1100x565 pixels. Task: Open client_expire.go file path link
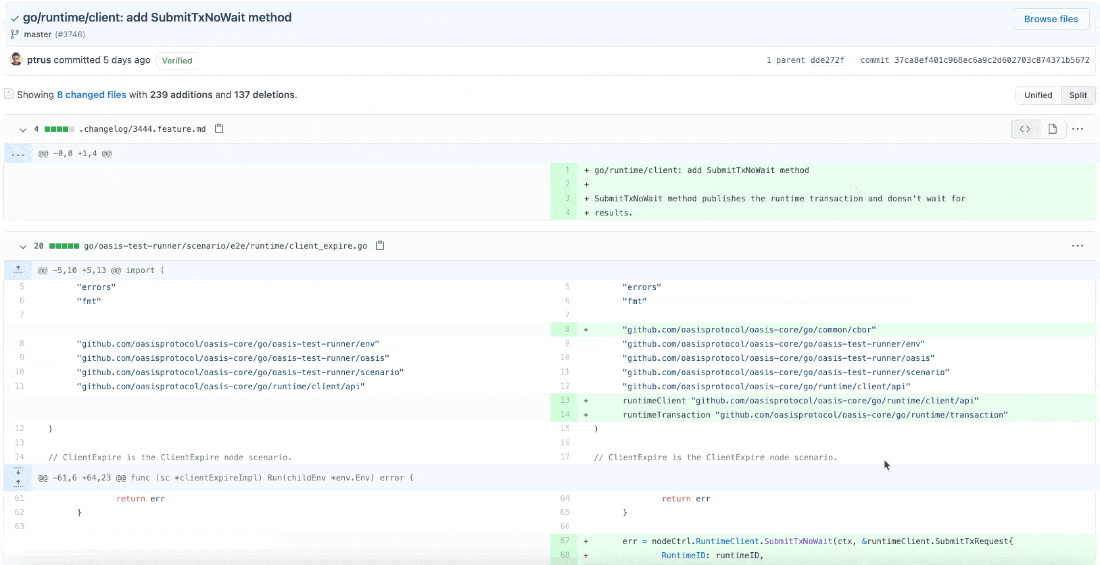225,246
